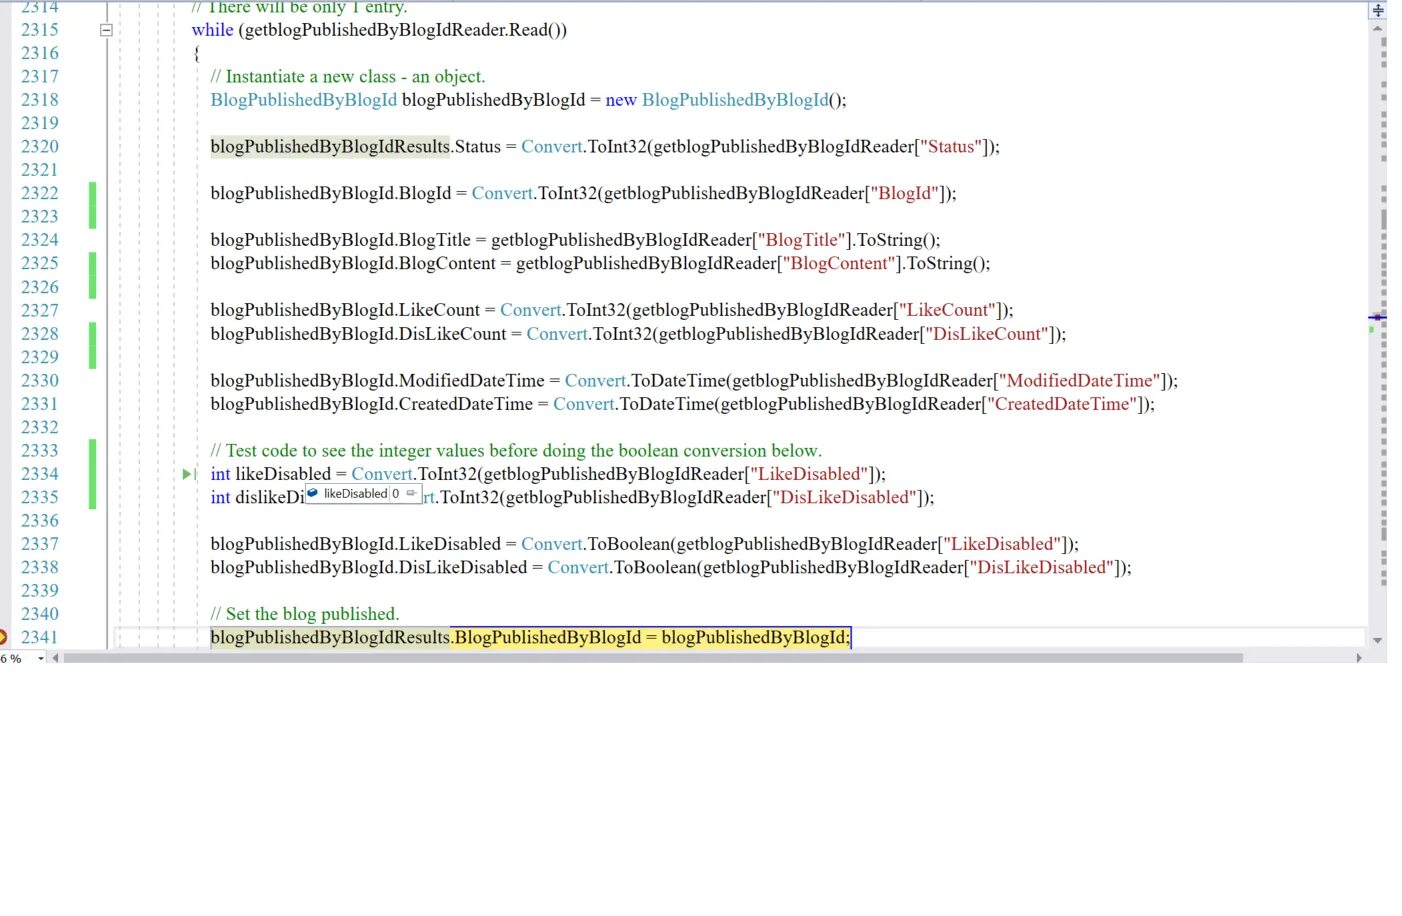1402x916 pixels.
Task: Click the yellow highlighted assignment on line 2341
Action: 651,637
